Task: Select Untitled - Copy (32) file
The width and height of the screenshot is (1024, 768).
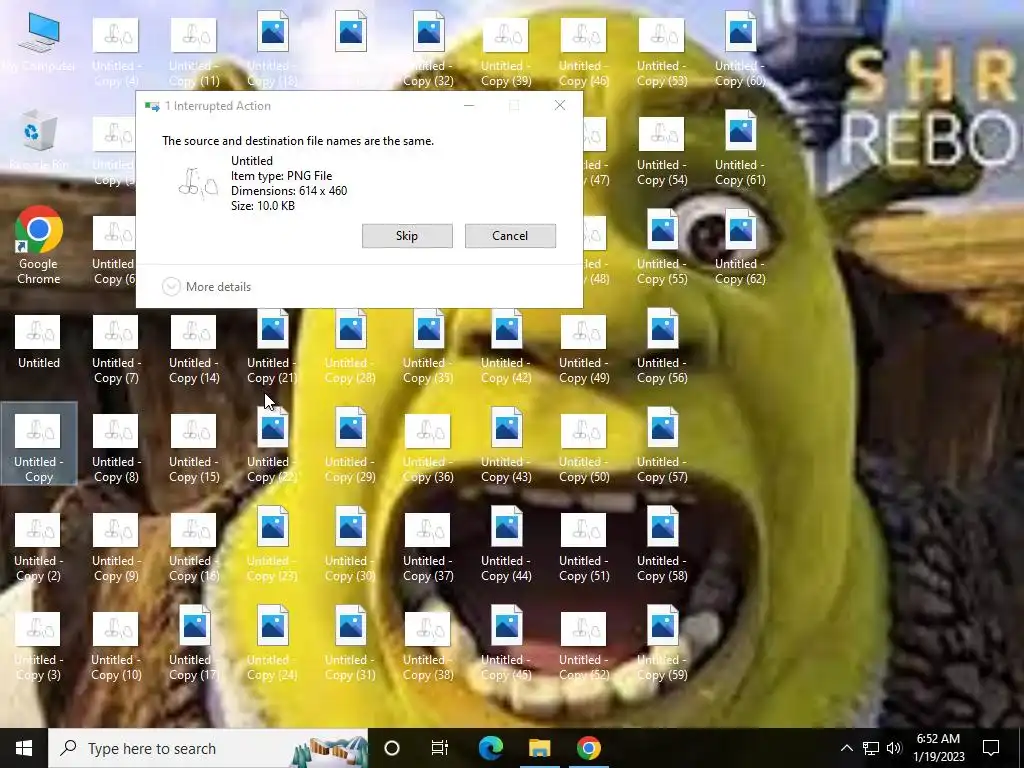Action: [x=428, y=50]
